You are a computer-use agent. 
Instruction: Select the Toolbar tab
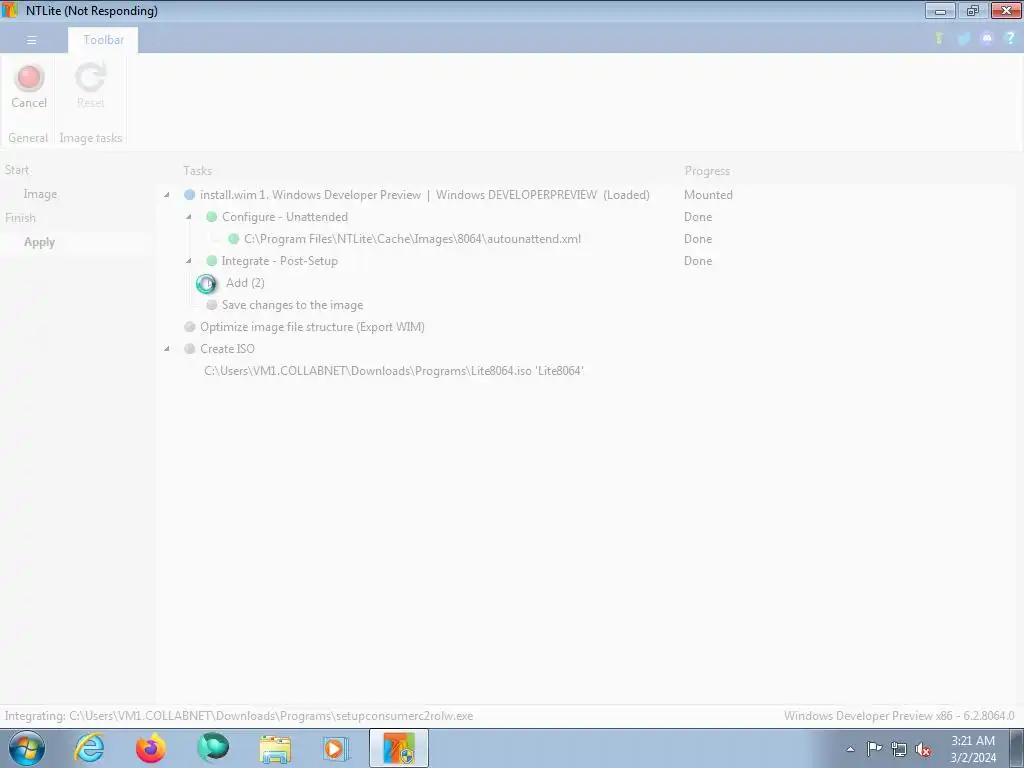click(x=103, y=40)
